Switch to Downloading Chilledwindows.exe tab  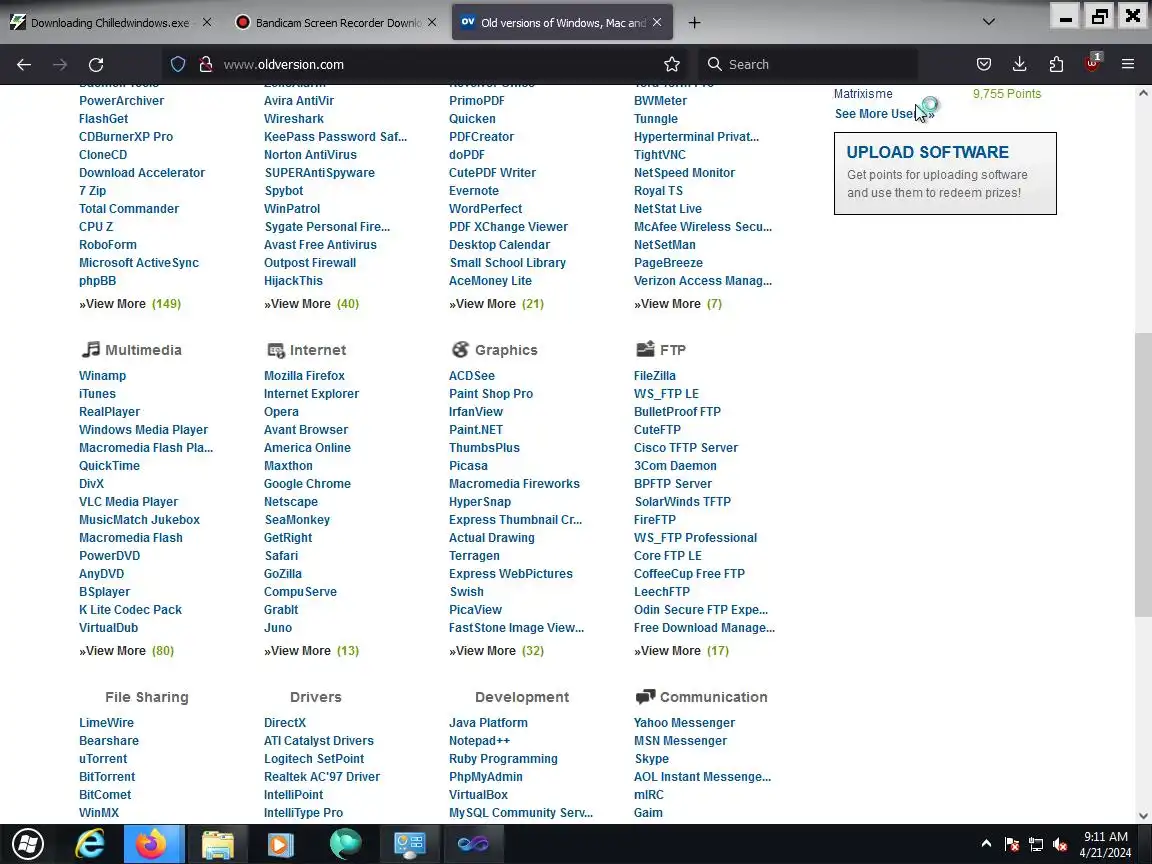[110, 23]
